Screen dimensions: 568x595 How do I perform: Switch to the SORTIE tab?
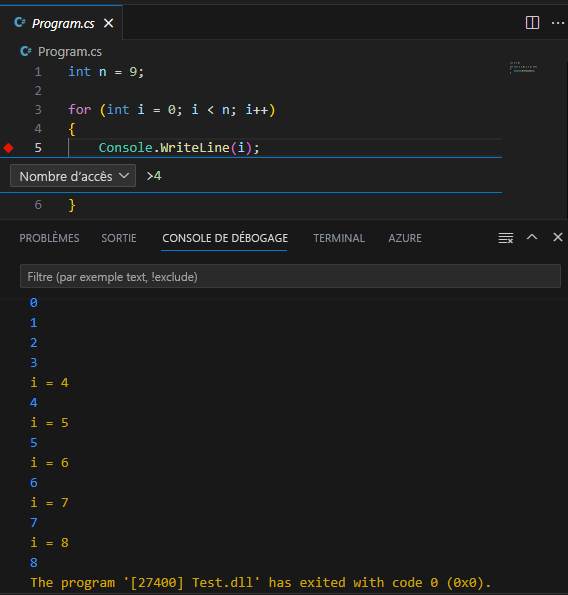pos(119,238)
